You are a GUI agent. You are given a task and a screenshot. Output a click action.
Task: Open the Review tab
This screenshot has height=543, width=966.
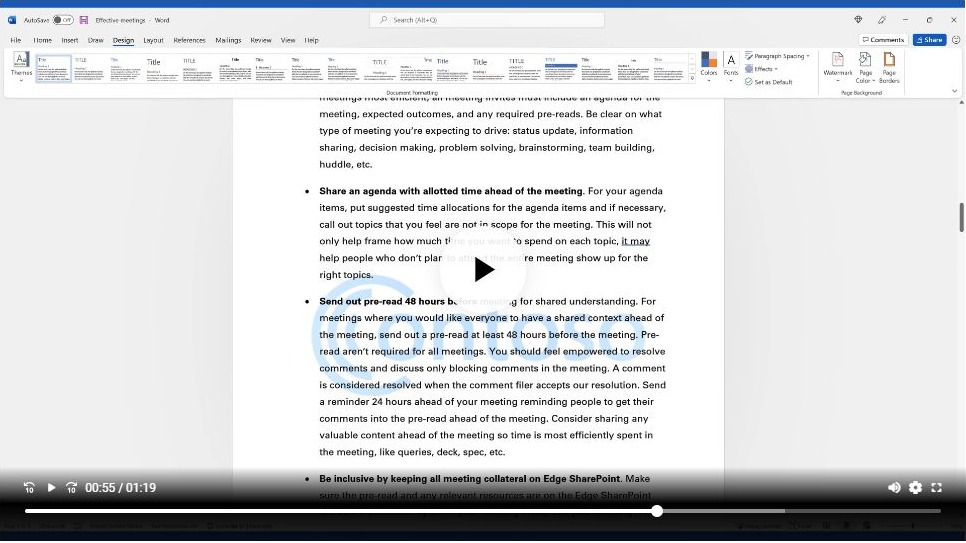click(261, 40)
